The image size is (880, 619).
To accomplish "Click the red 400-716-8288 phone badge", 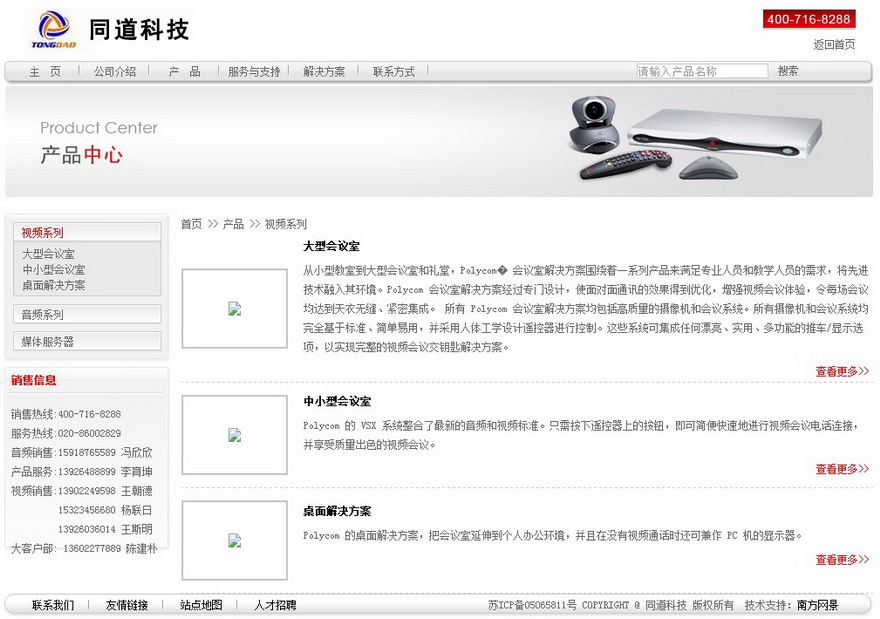I will [809, 19].
